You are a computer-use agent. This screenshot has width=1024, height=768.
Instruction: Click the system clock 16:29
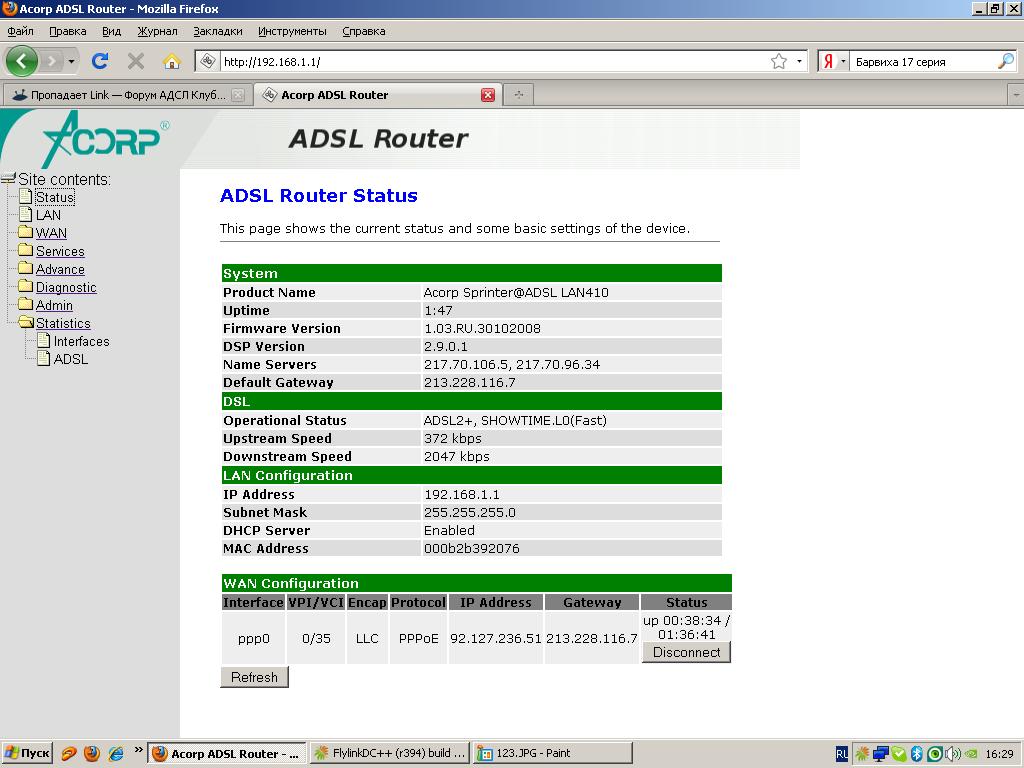coord(999,754)
